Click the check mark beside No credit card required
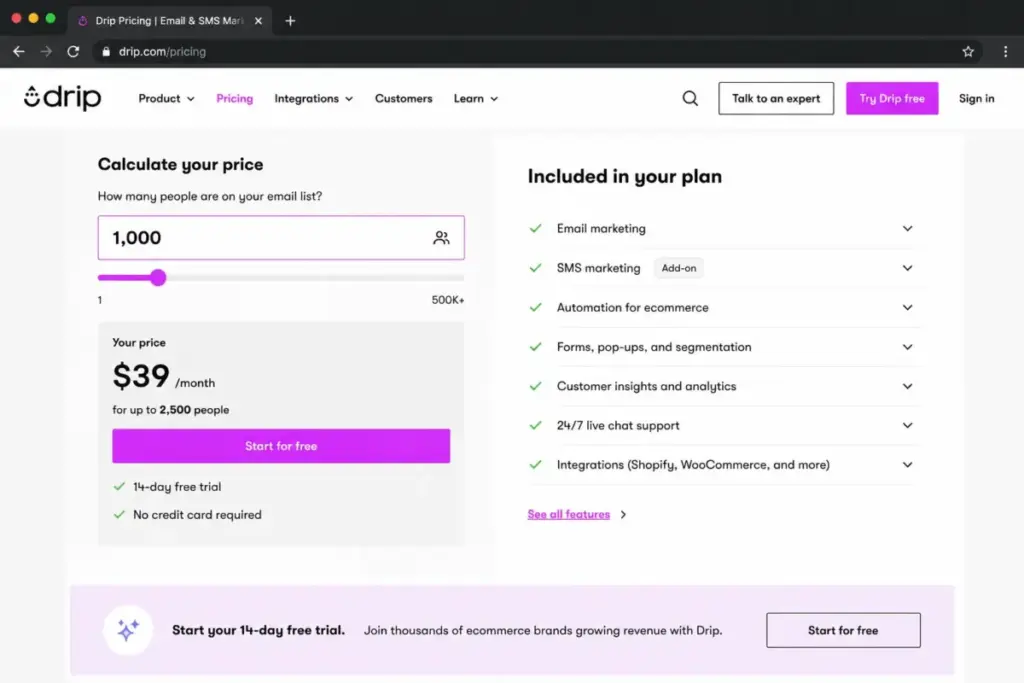The image size is (1024, 683). [x=119, y=515]
